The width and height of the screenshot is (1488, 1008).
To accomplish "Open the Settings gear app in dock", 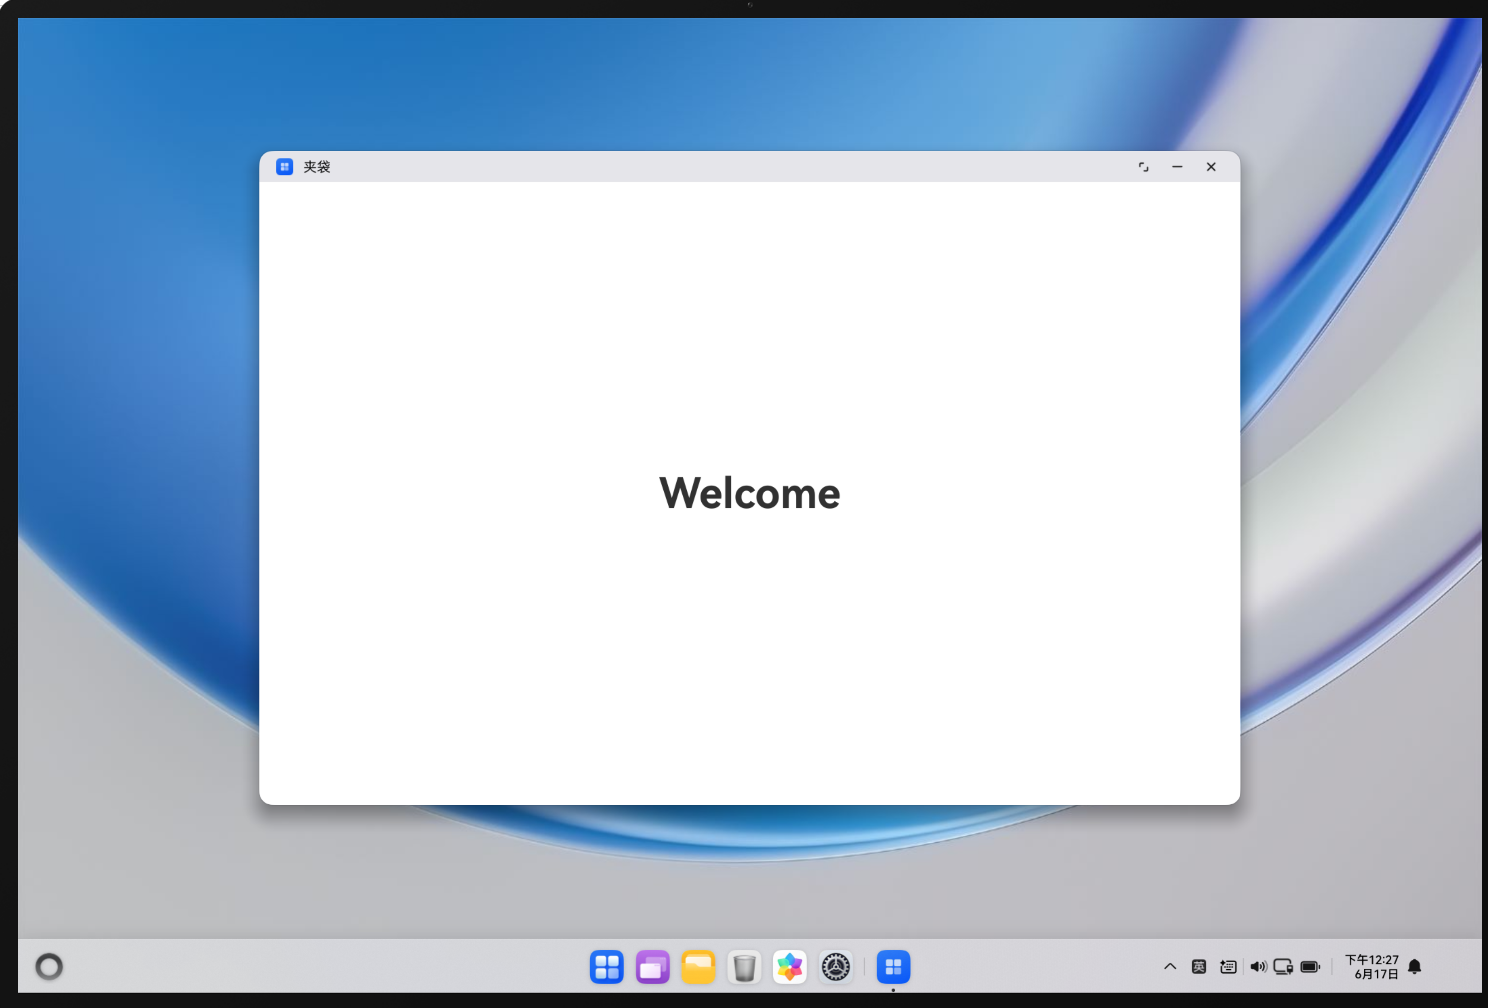I will [836, 967].
